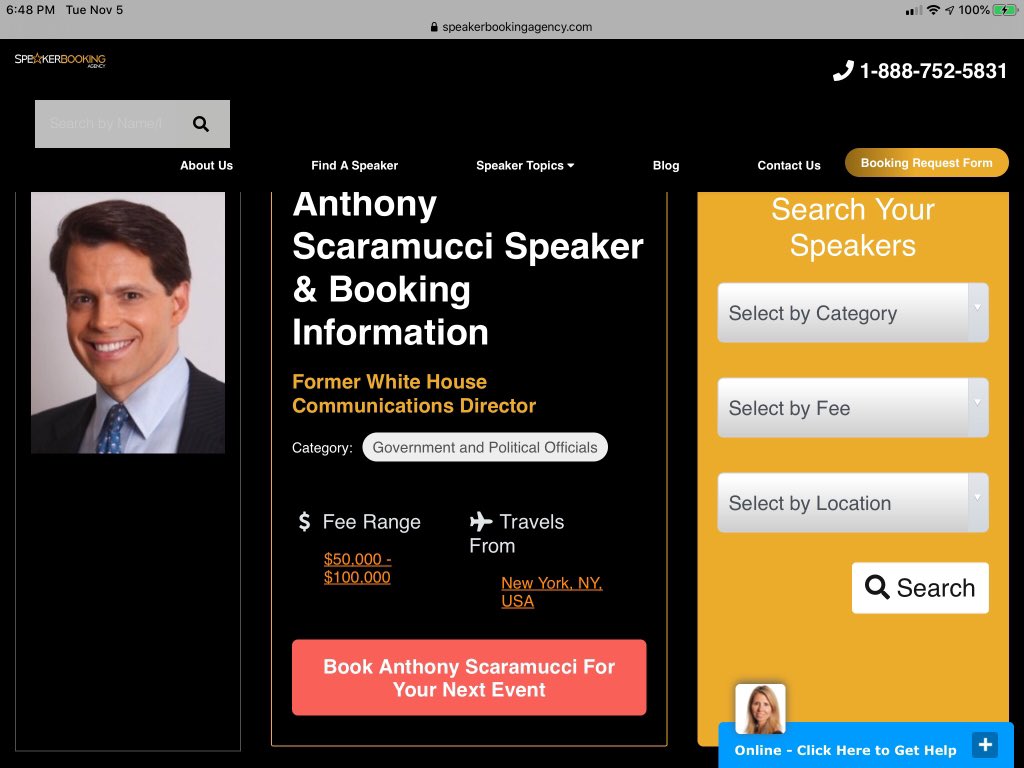Image resolution: width=1024 pixels, height=768 pixels.
Task: Click the plus icon in chat widget
Action: tap(985, 744)
